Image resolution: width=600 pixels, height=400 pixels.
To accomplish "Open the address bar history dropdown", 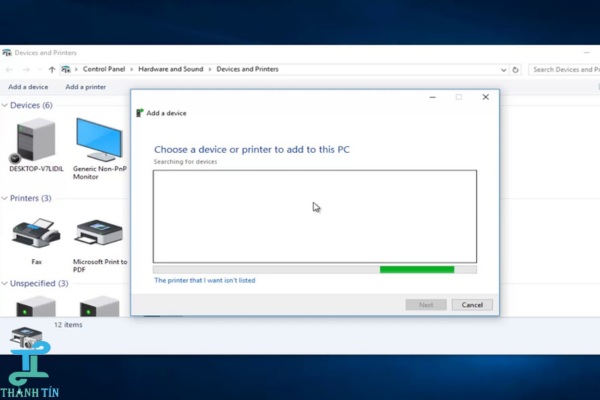I will [x=503, y=70].
